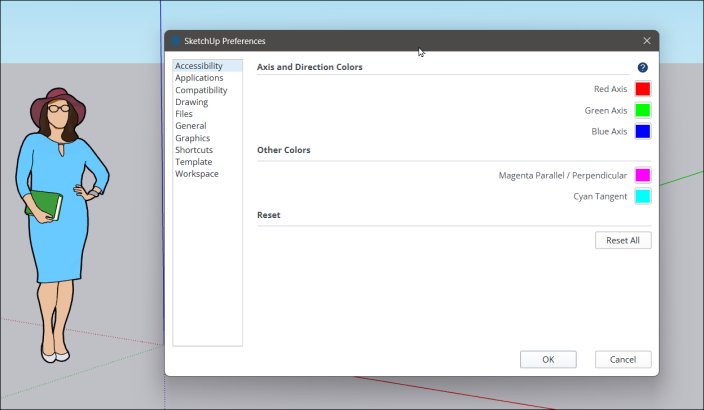Click the Cyan Tangent label
704x410 pixels.
click(x=600, y=196)
